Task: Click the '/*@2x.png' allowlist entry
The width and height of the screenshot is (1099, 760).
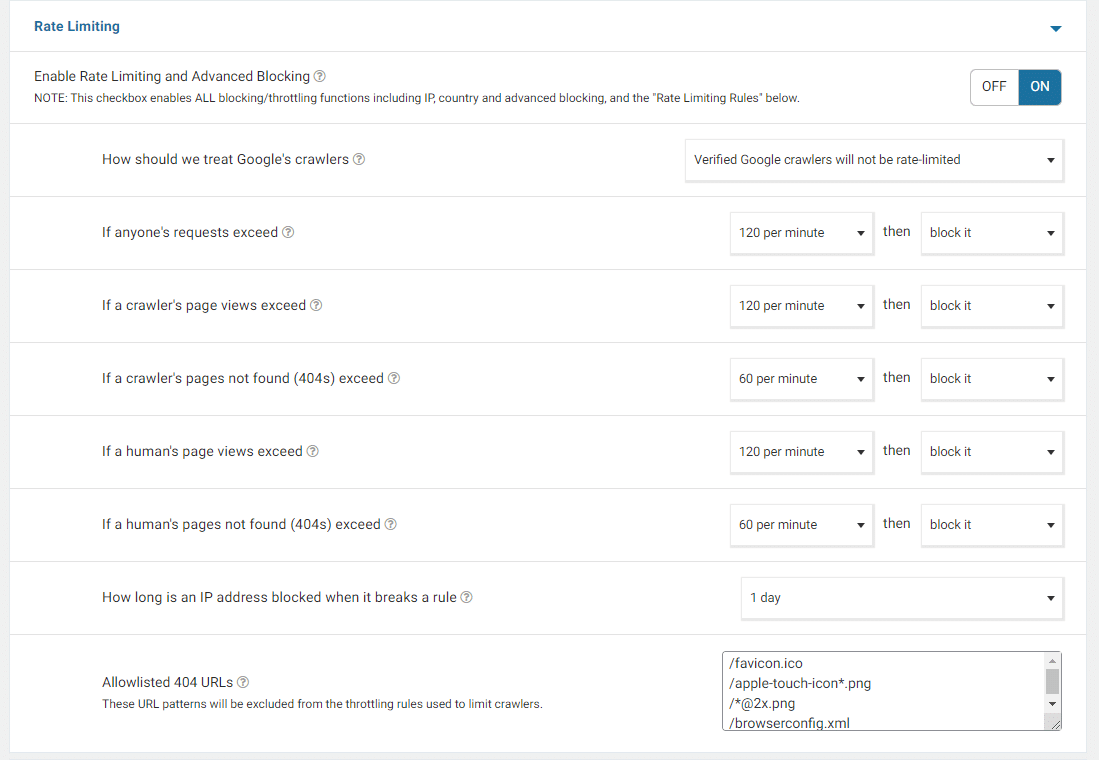Action: click(762, 703)
